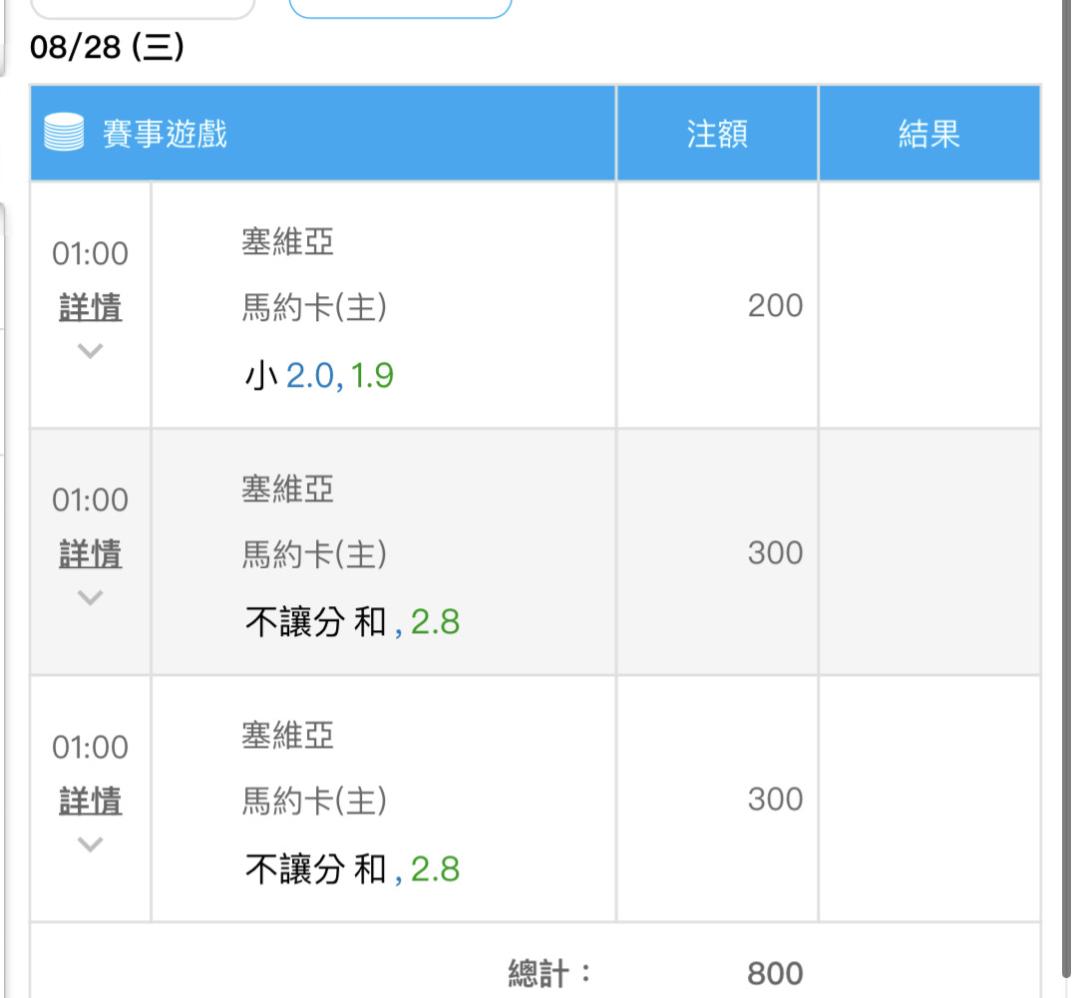This screenshot has height=998, width=1080.
Task: Click 馬約卡(主) in the first bet row
Action: pos(314,309)
